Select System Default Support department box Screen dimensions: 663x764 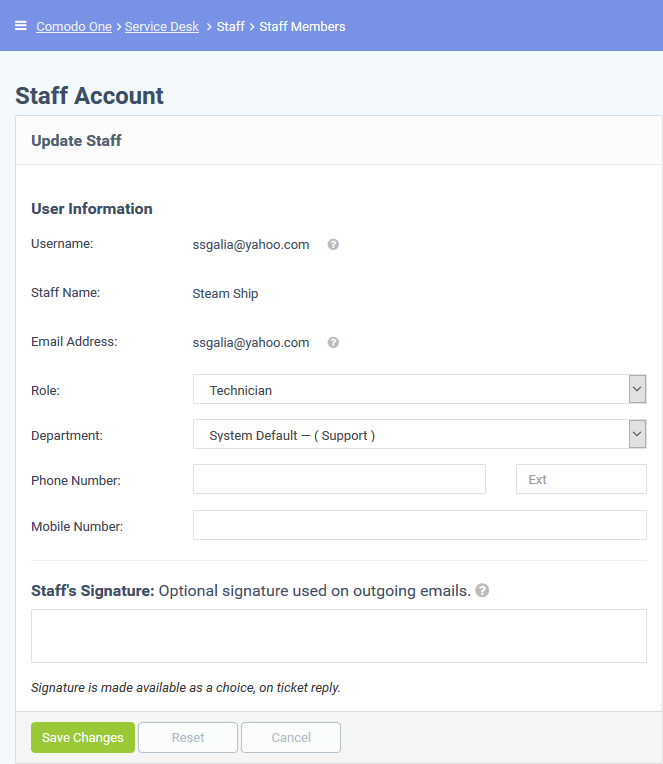click(419, 434)
